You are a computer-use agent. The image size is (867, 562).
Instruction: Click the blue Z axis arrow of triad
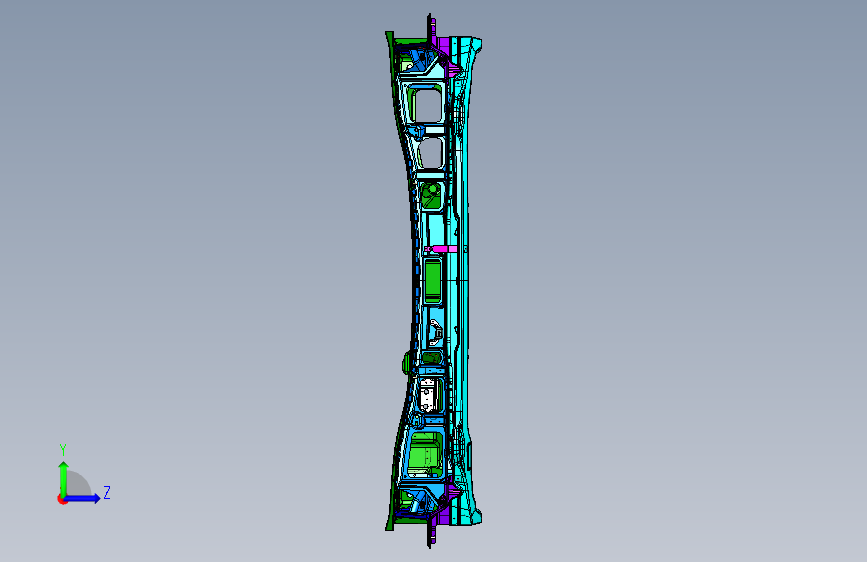click(83, 498)
